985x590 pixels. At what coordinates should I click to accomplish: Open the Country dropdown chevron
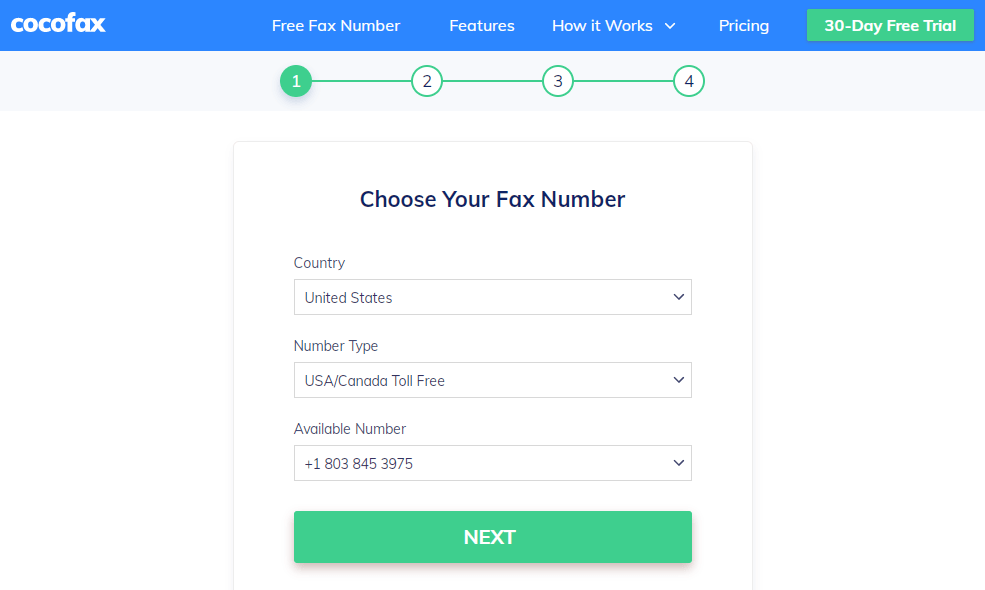678,297
